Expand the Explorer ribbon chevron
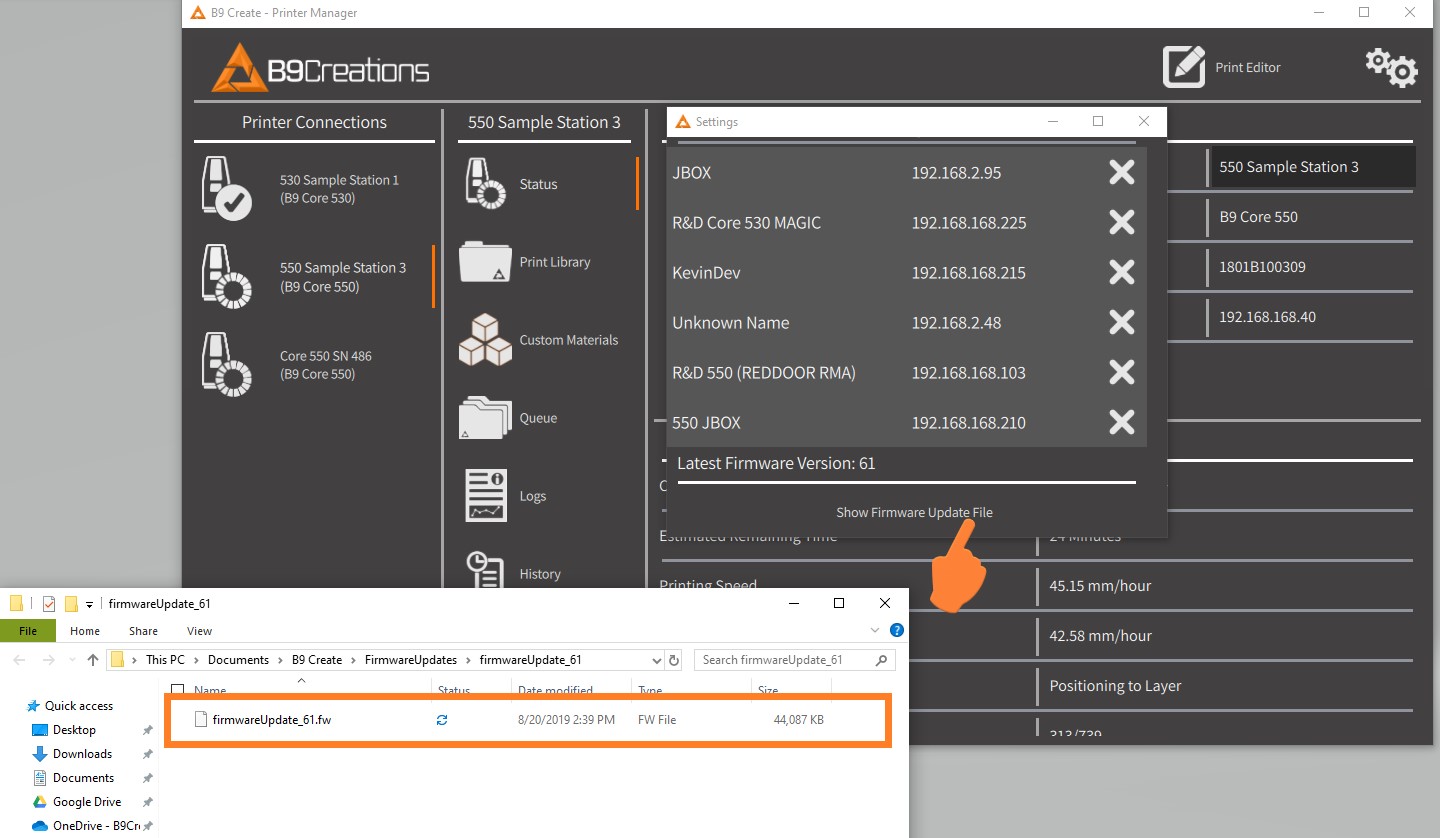 (875, 631)
